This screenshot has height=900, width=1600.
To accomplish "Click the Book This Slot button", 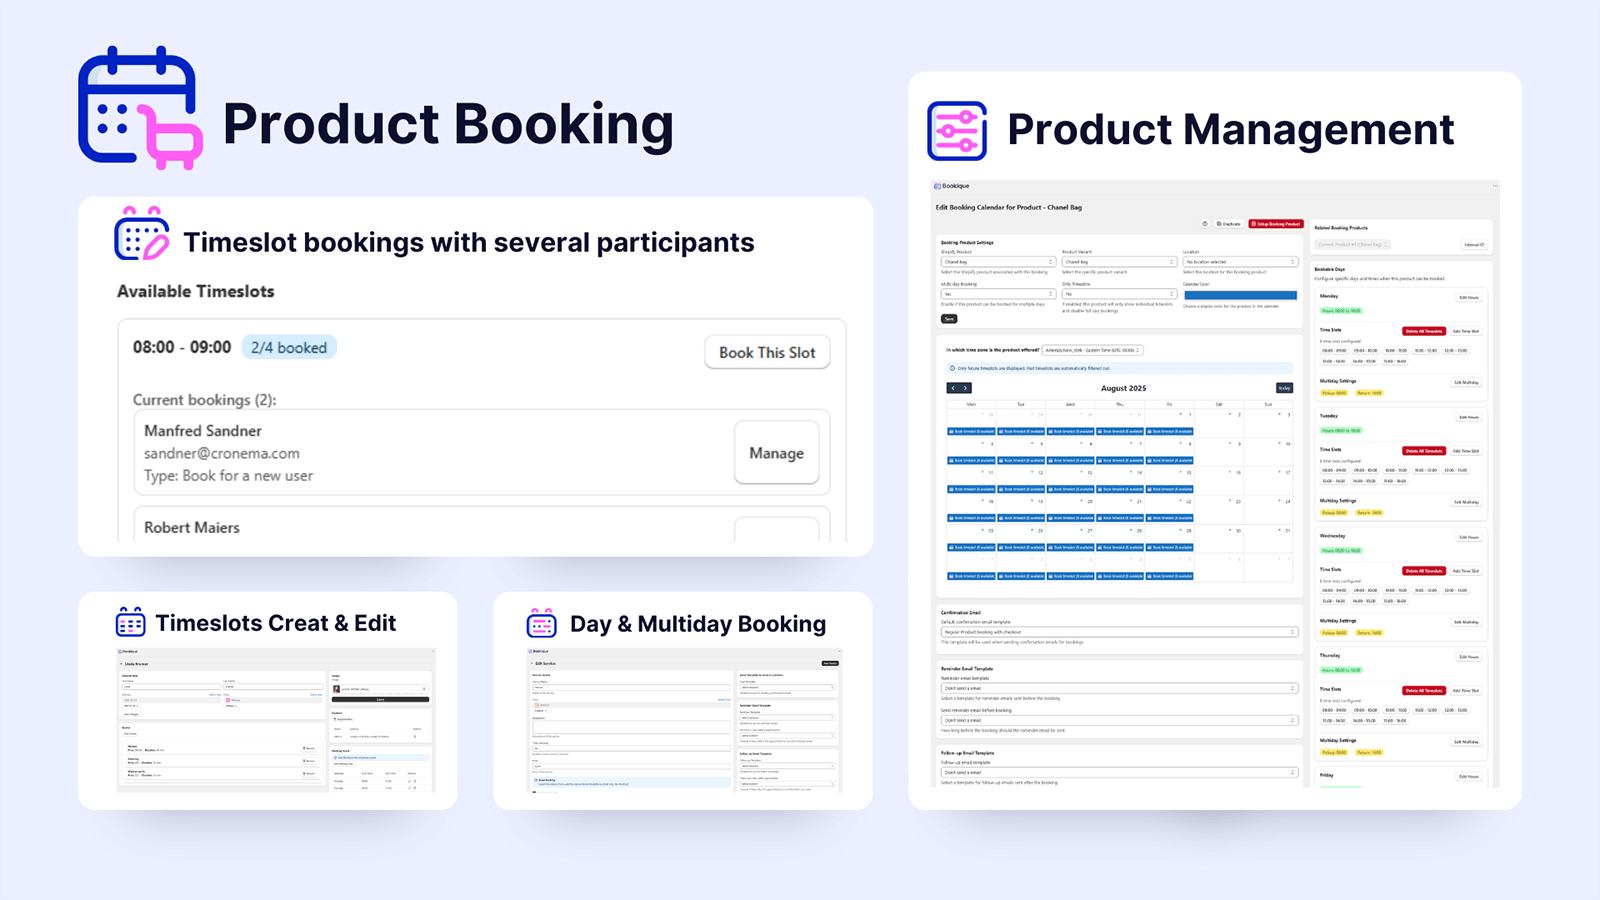I will [767, 352].
